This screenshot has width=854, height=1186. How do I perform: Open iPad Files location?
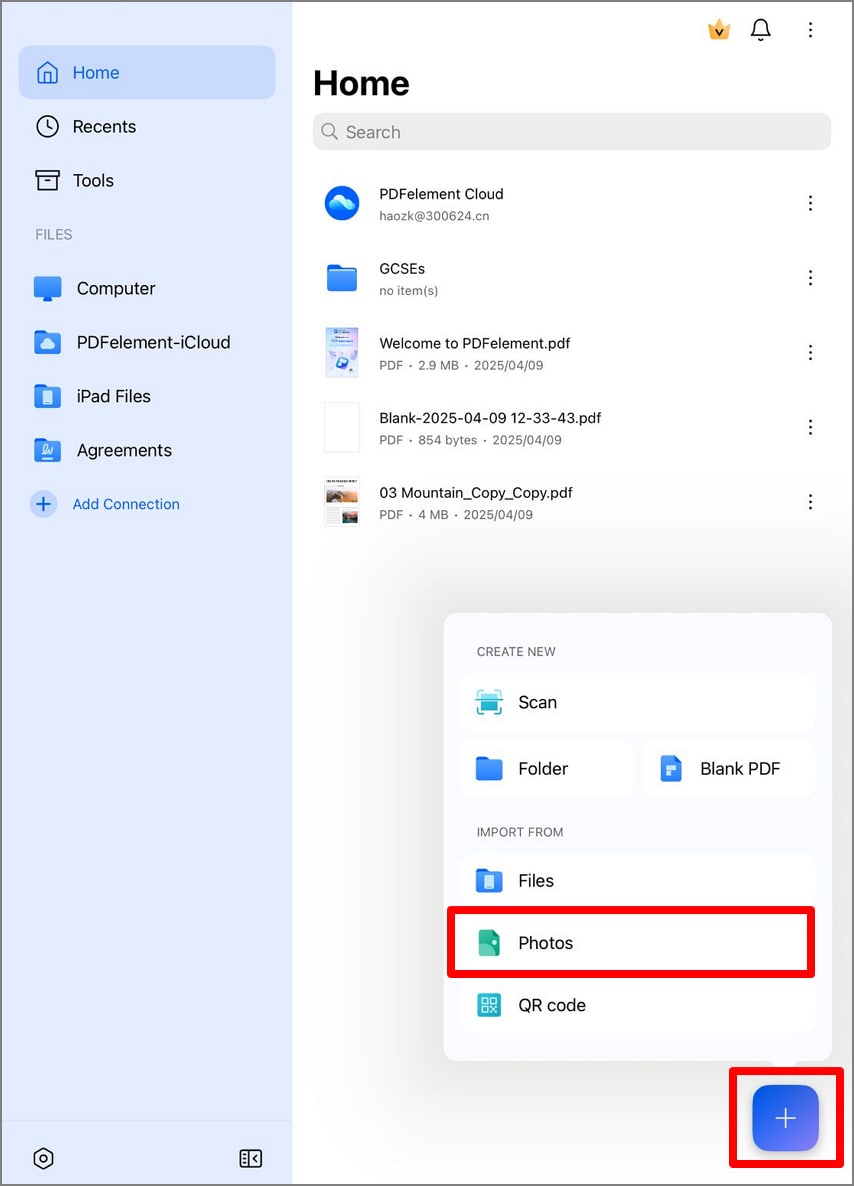coord(147,396)
